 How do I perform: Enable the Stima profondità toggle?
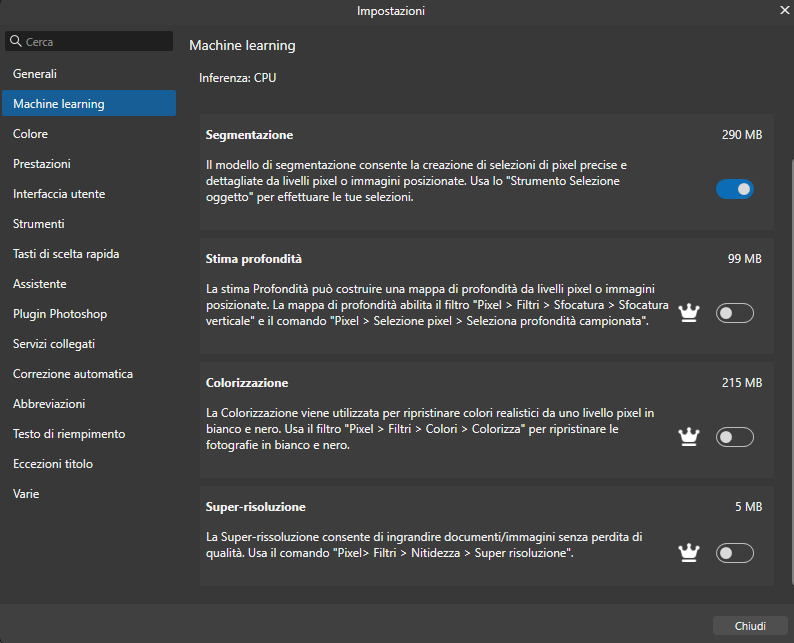734,313
